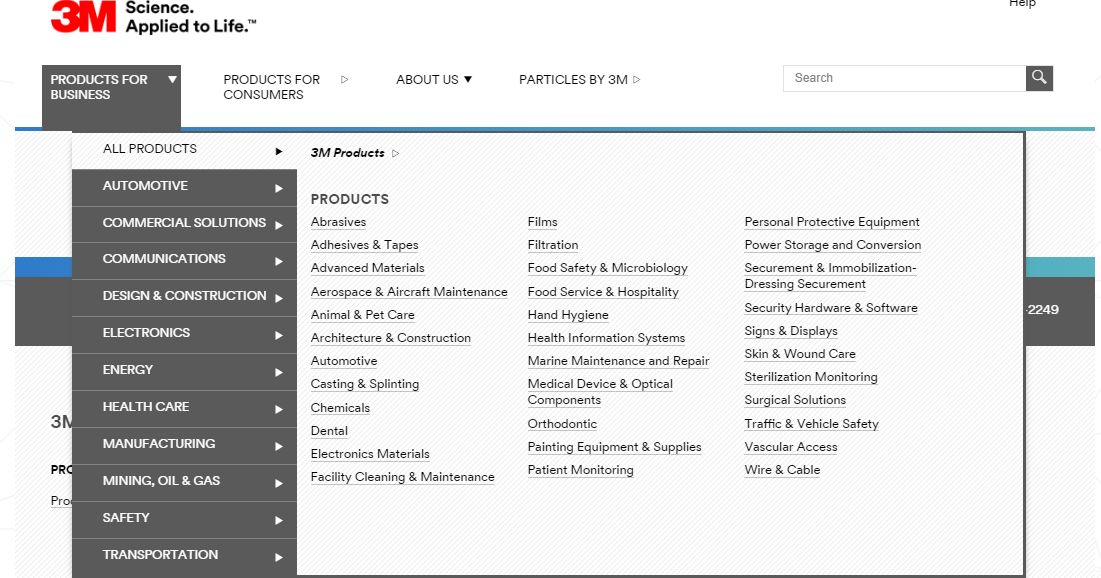This screenshot has width=1101, height=578.
Task: Click the Help link
Action: 1022,4
